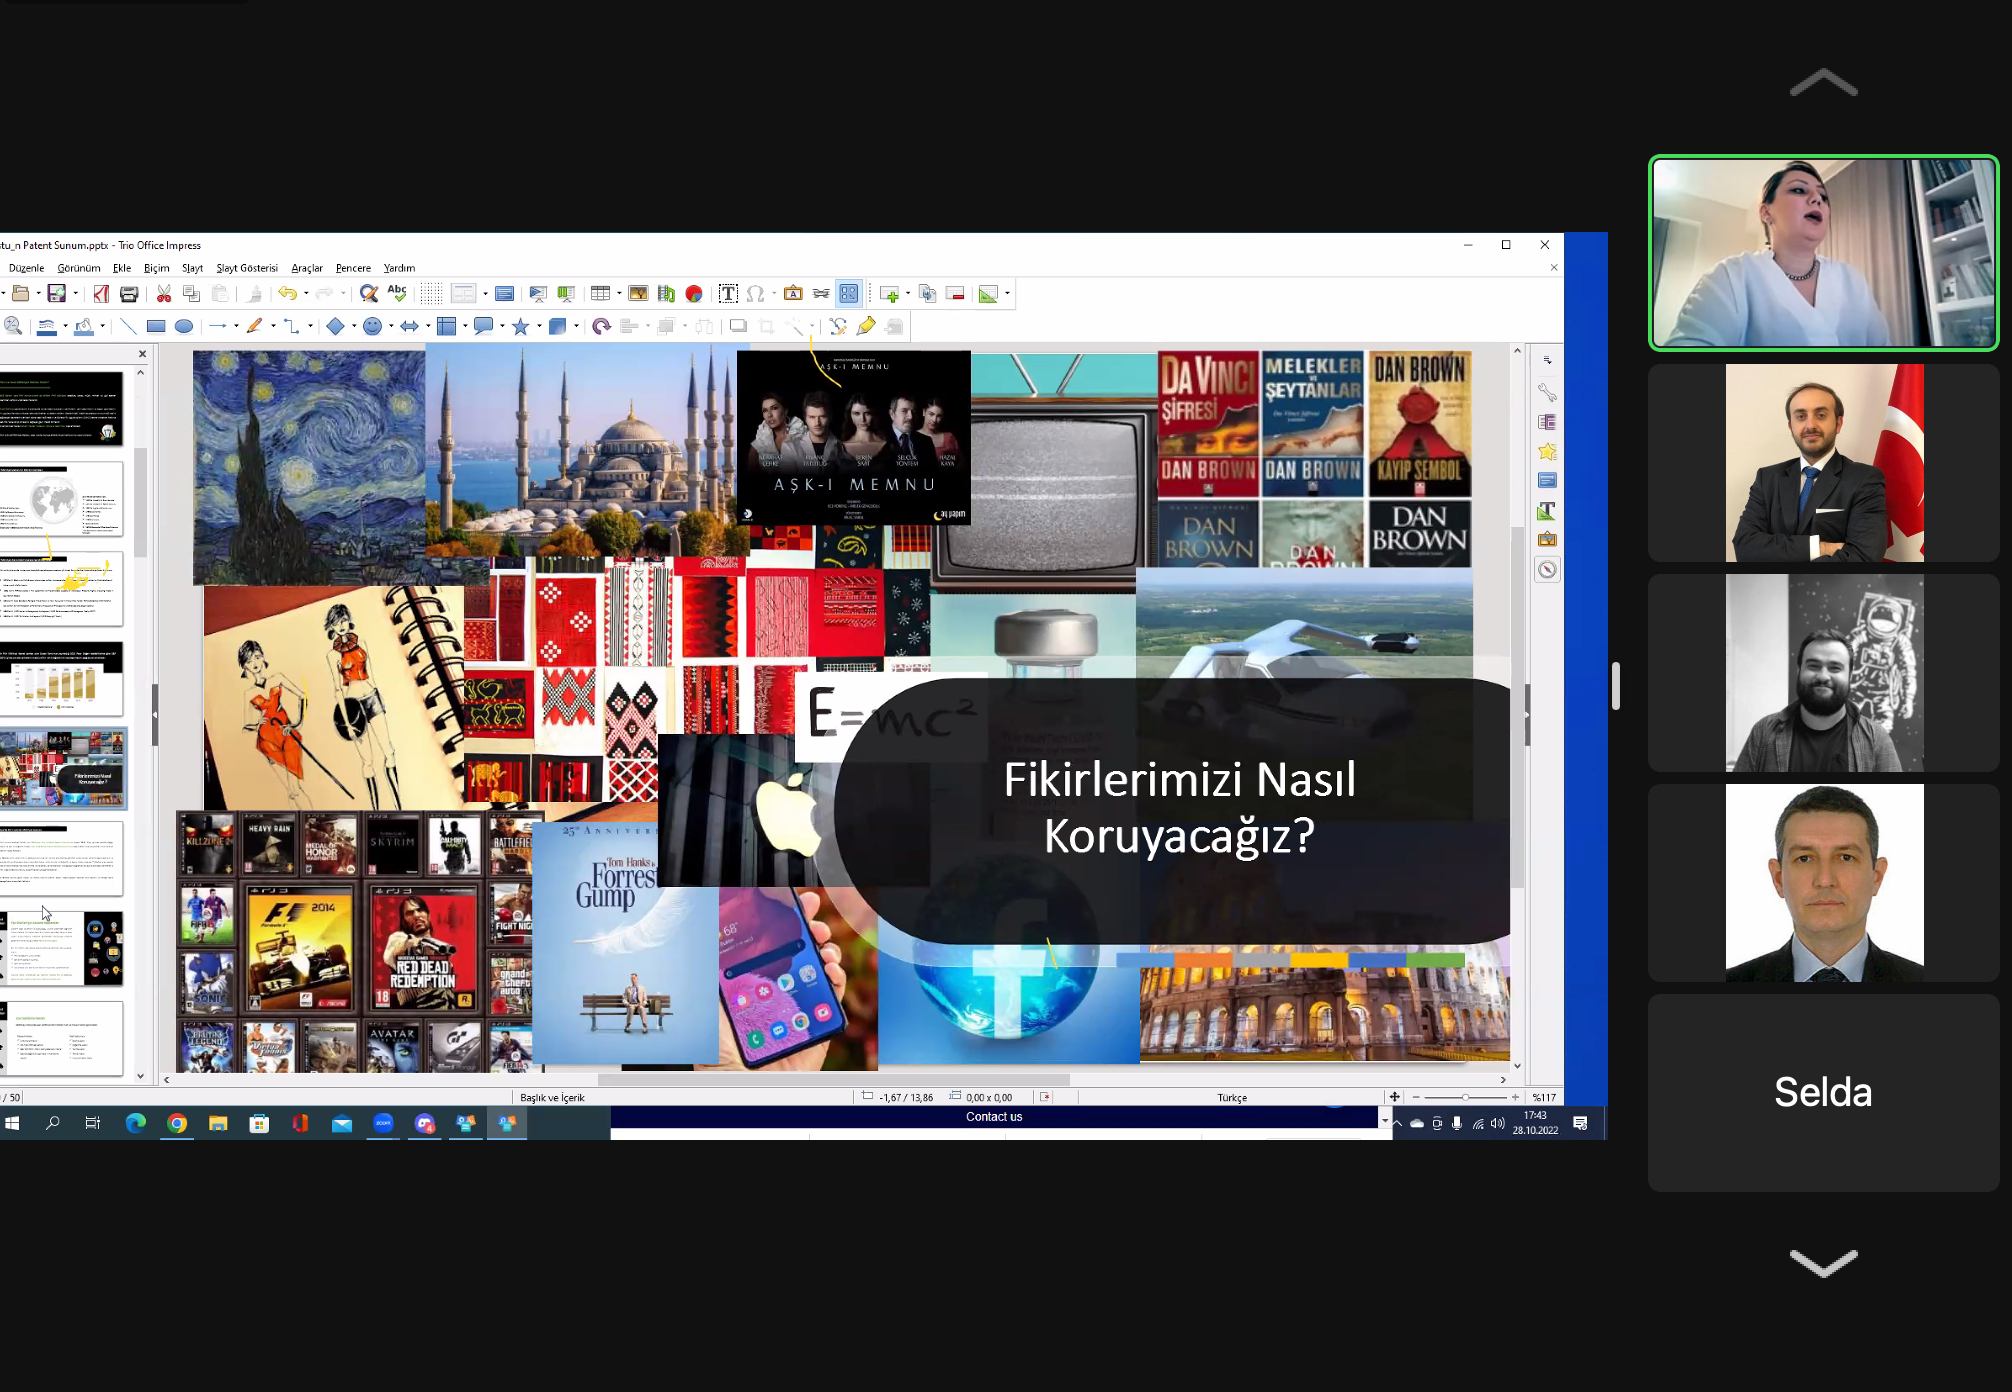Insert an image
This screenshot has height=1392, width=2012.
(638, 294)
